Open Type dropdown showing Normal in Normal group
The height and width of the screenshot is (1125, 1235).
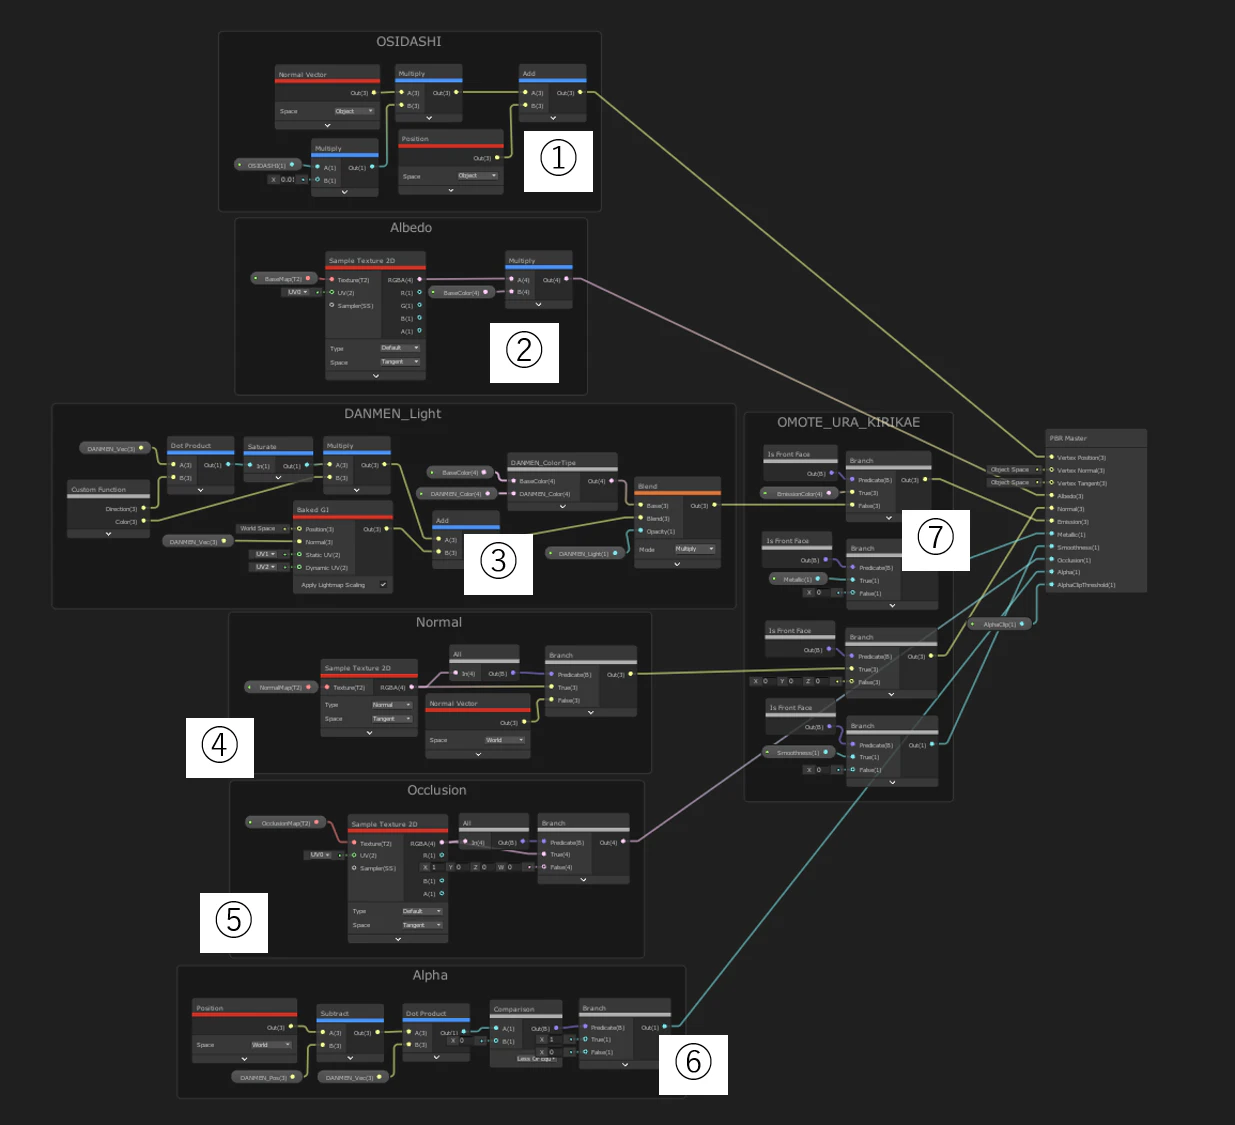pos(391,705)
